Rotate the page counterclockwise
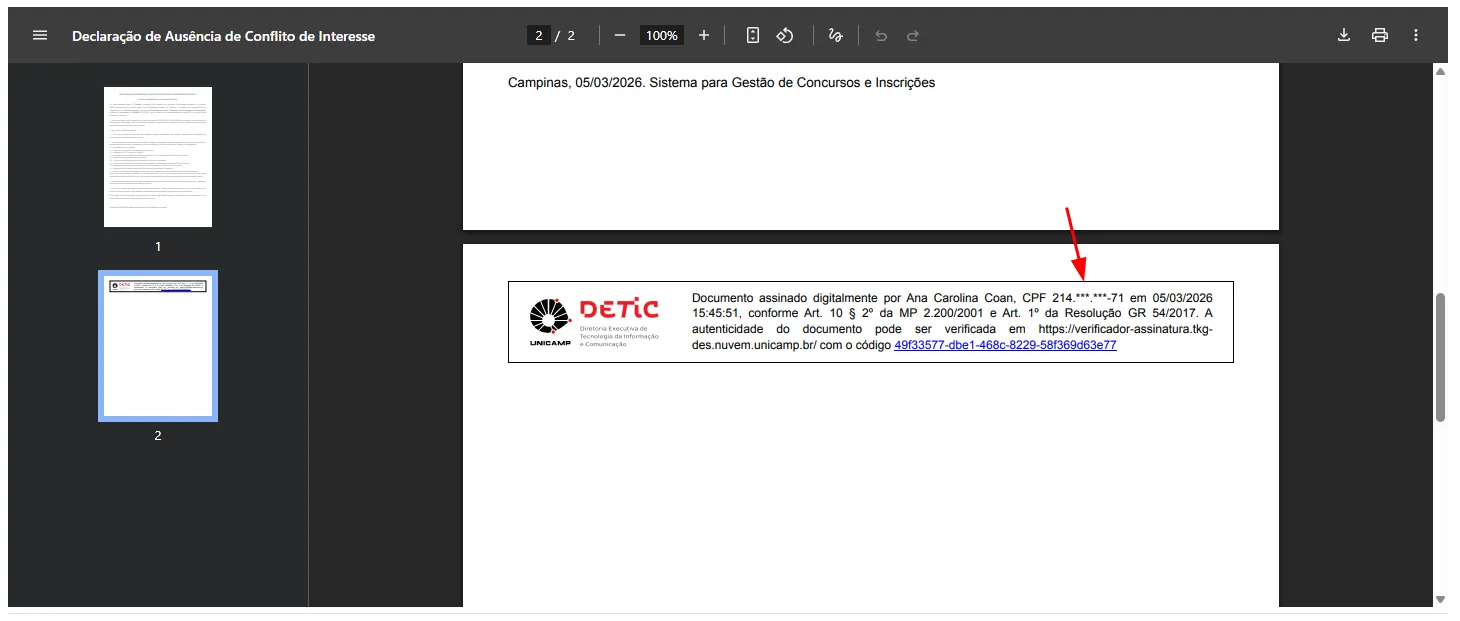This screenshot has height=621, width=1460. [785, 35]
